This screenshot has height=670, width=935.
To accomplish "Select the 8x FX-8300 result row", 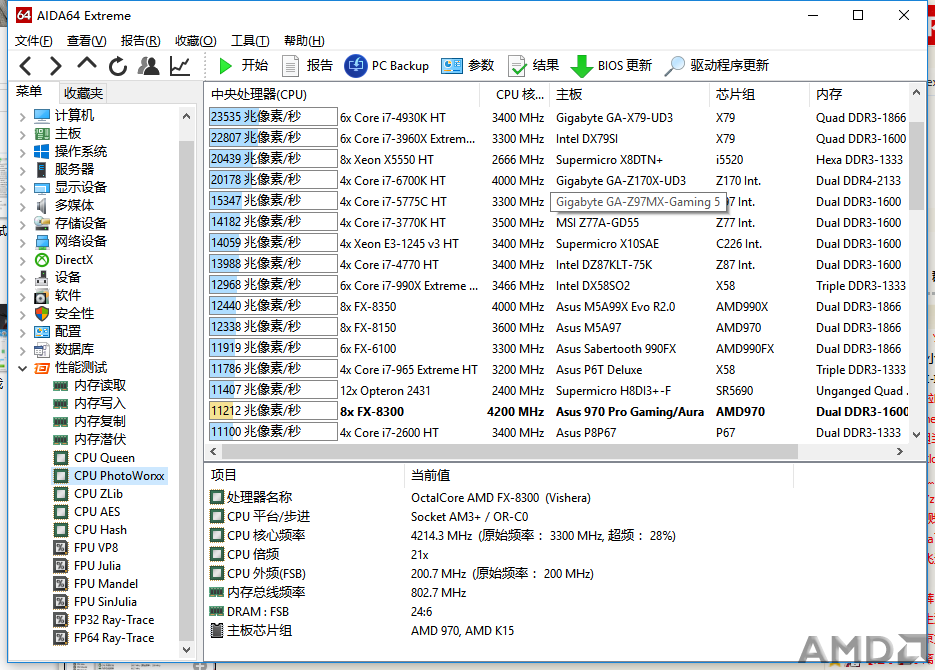I will (558, 412).
